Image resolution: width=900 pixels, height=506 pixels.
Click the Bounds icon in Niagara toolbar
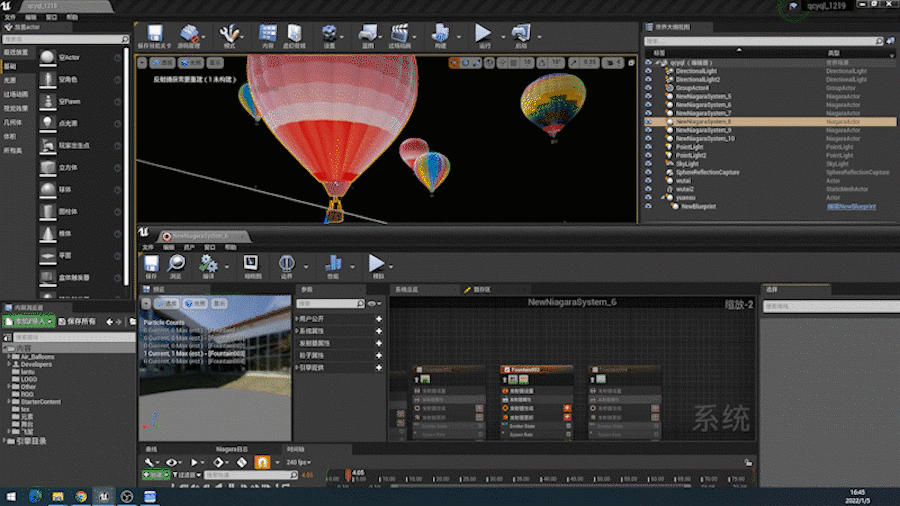pos(286,264)
